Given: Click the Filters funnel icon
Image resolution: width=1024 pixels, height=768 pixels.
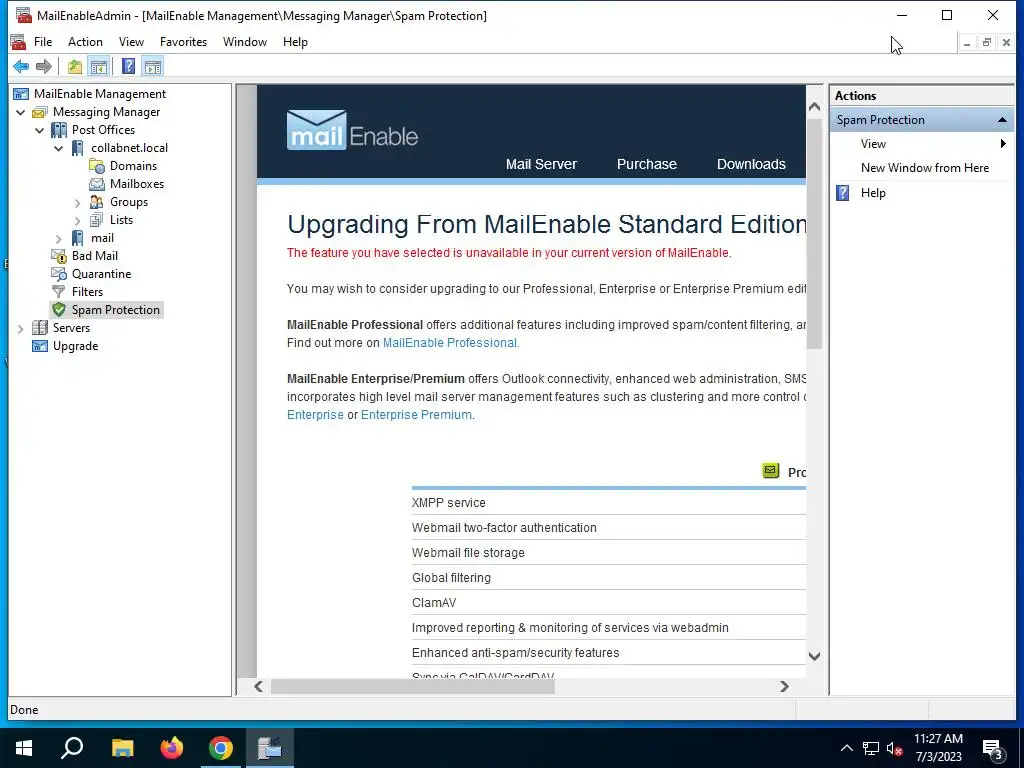Looking at the screenshot, I should point(59,292).
